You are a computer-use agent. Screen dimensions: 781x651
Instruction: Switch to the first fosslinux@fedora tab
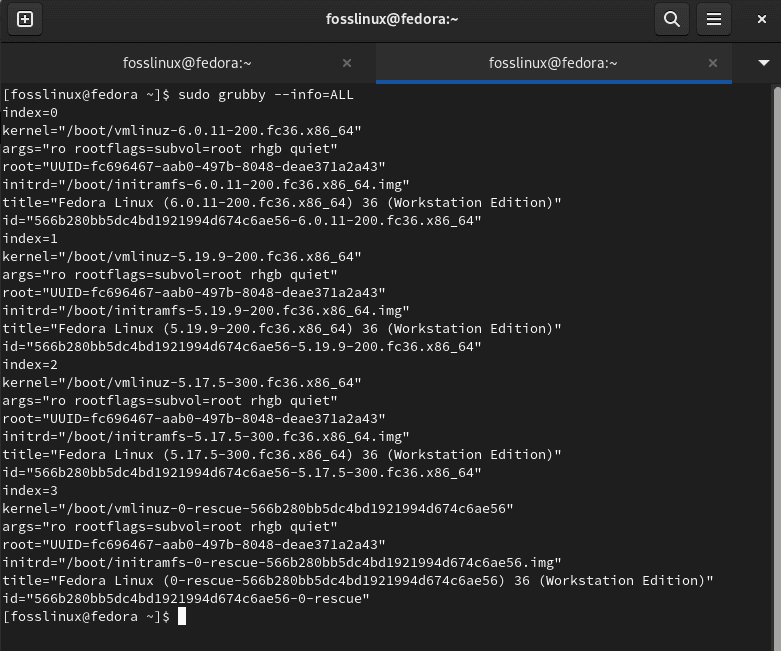(x=187, y=63)
